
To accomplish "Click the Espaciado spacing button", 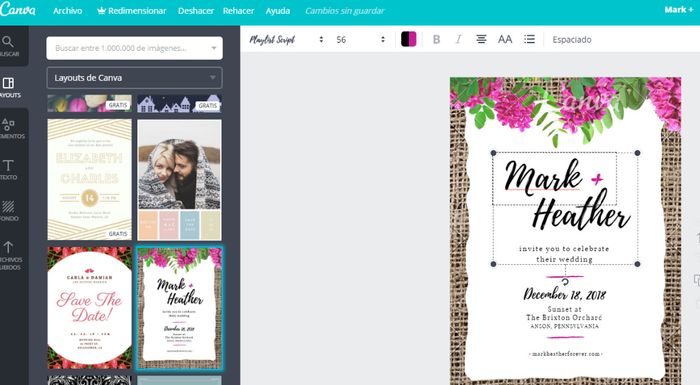I will click(572, 39).
